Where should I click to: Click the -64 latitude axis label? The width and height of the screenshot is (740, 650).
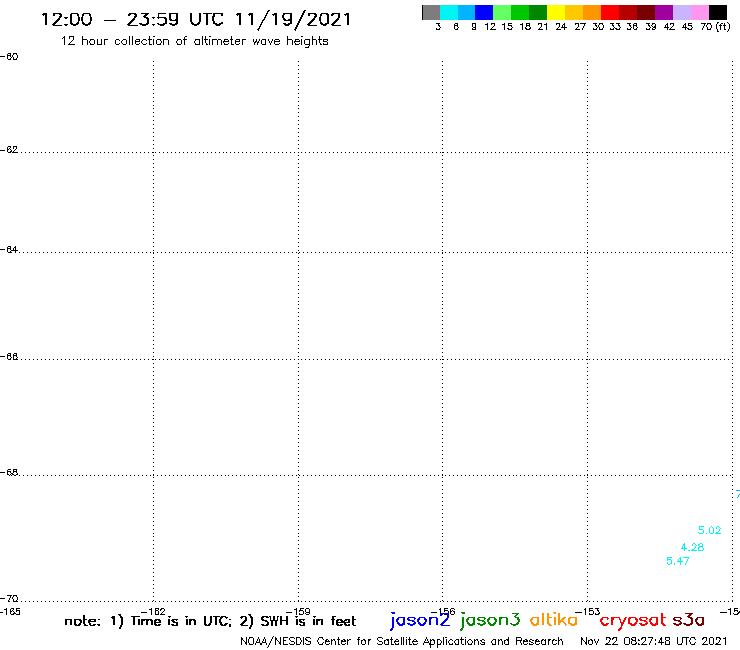pos(9,249)
